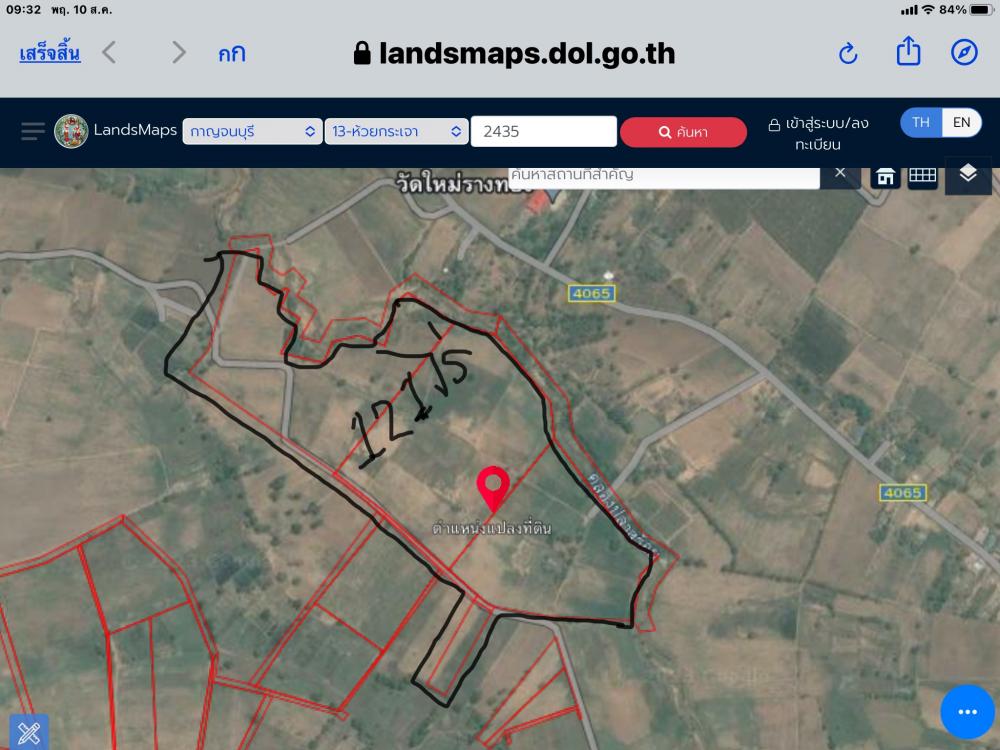This screenshot has height=750, width=1000.
Task: Click the grid table icon on map
Action: [922, 175]
